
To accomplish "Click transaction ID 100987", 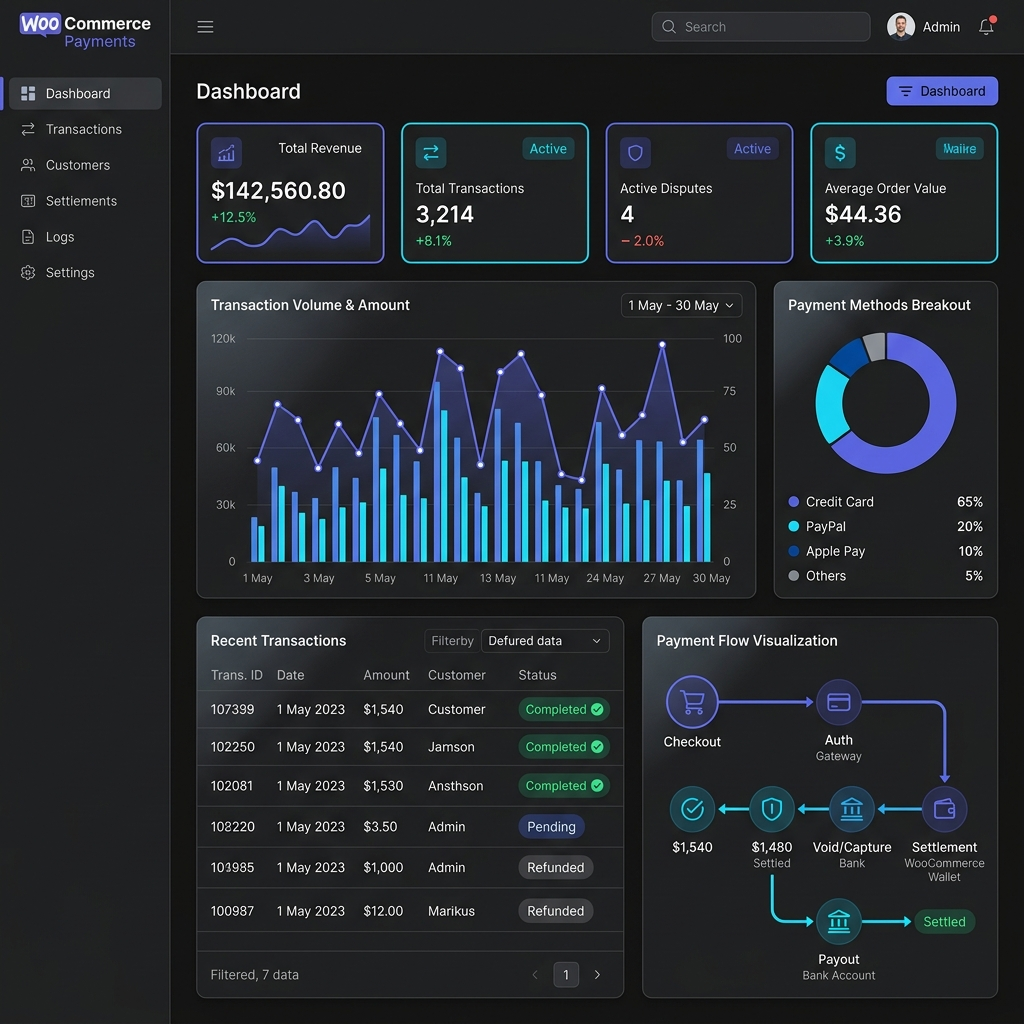I will [232, 911].
